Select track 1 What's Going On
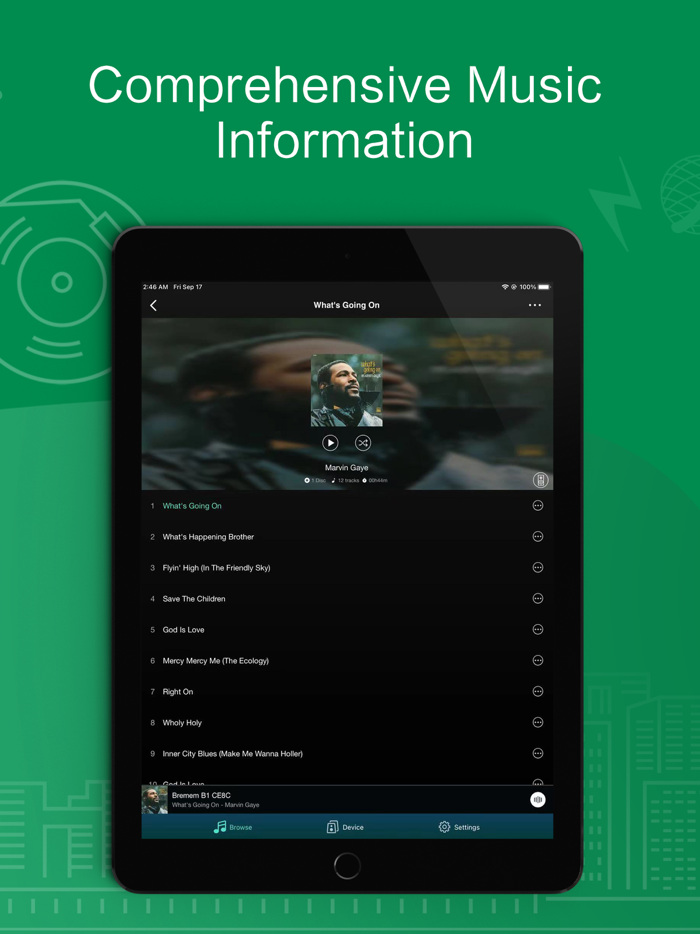This screenshot has height=934, width=700. (347, 506)
